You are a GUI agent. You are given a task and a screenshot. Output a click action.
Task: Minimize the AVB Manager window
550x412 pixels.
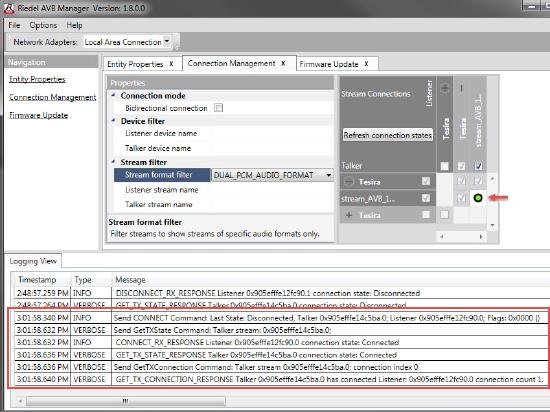click(532, 6)
